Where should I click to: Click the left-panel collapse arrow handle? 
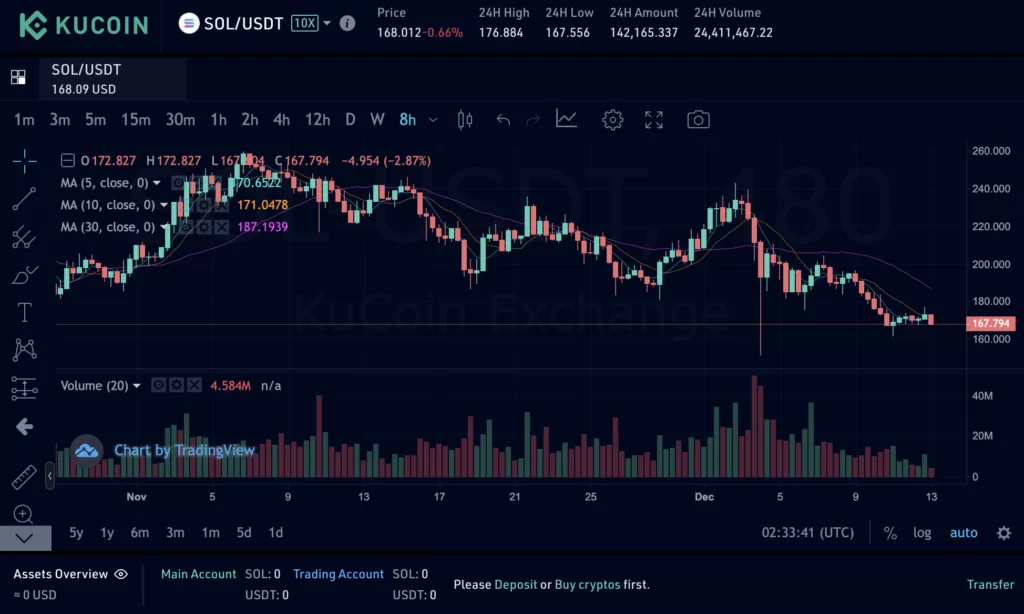50,476
